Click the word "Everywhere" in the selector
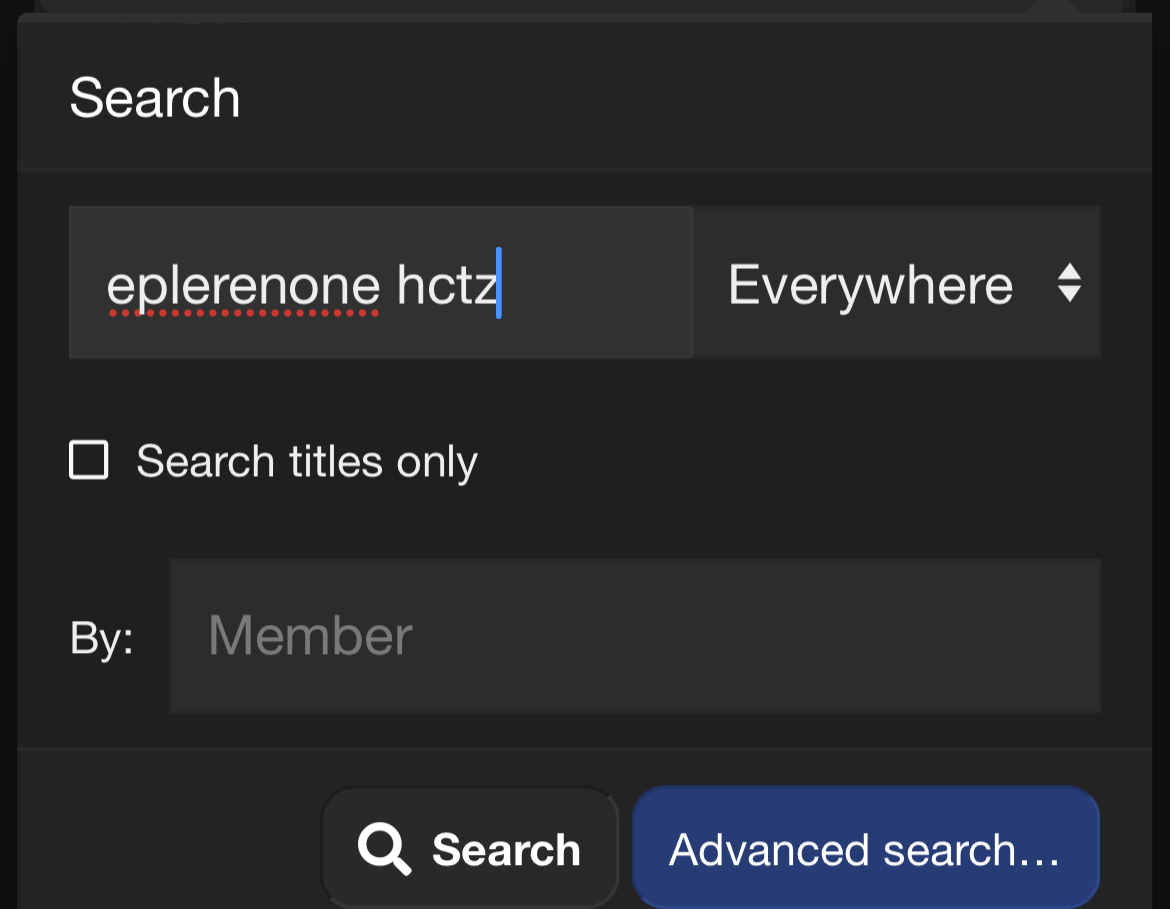1170x909 pixels. 870,285
